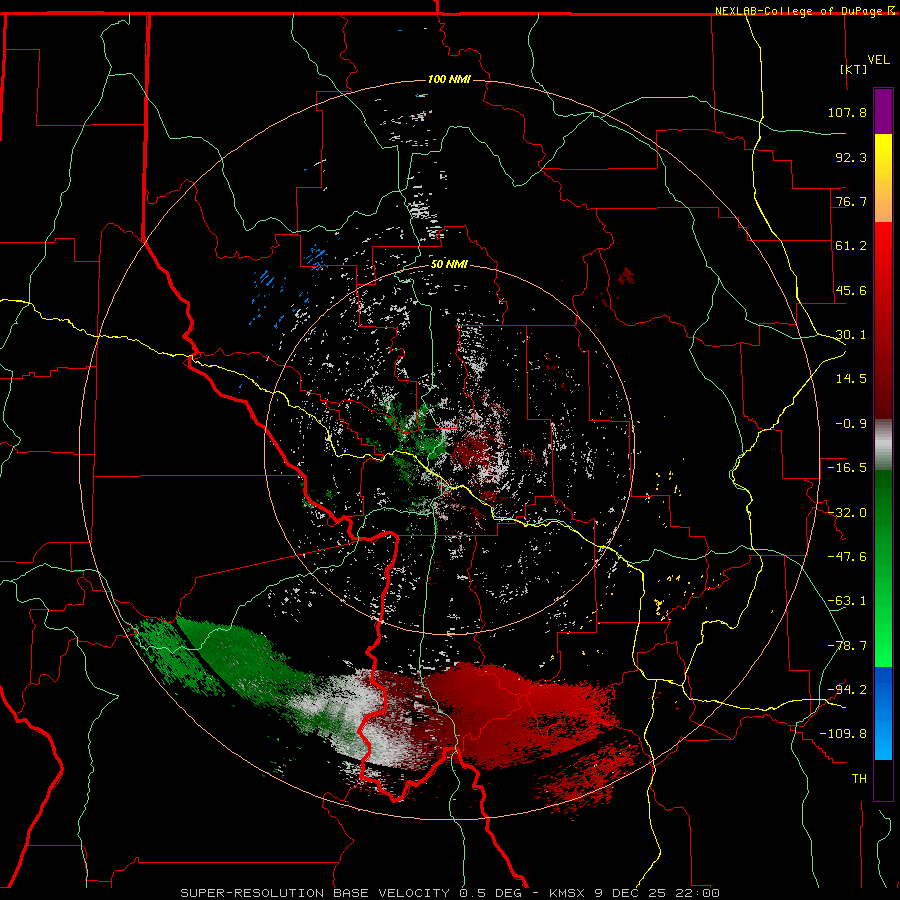The image size is (900, 900).
Task: Click the 92.3 velocity scale value
Action: pyautogui.click(x=851, y=157)
